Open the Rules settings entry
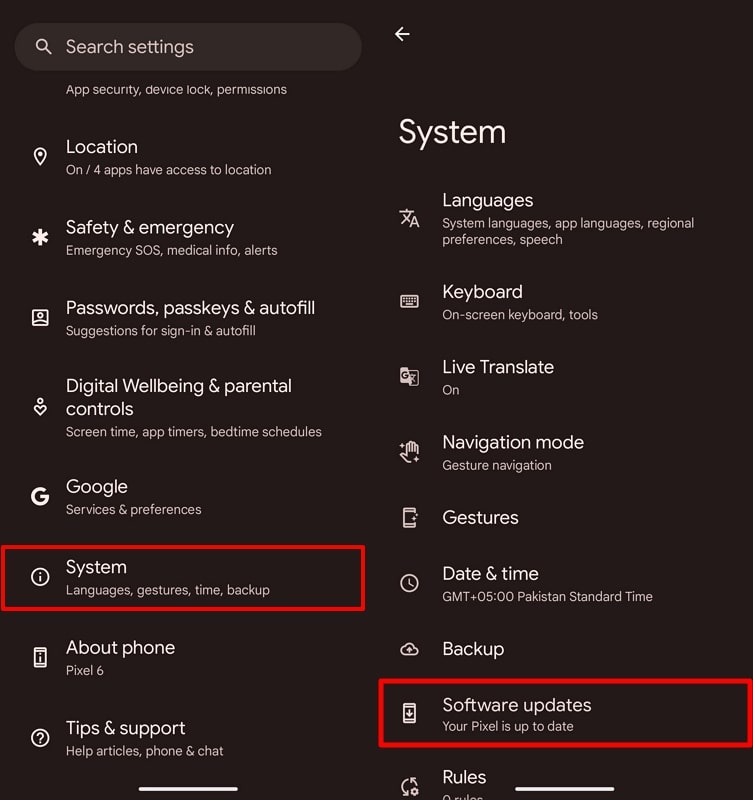 click(464, 778)
